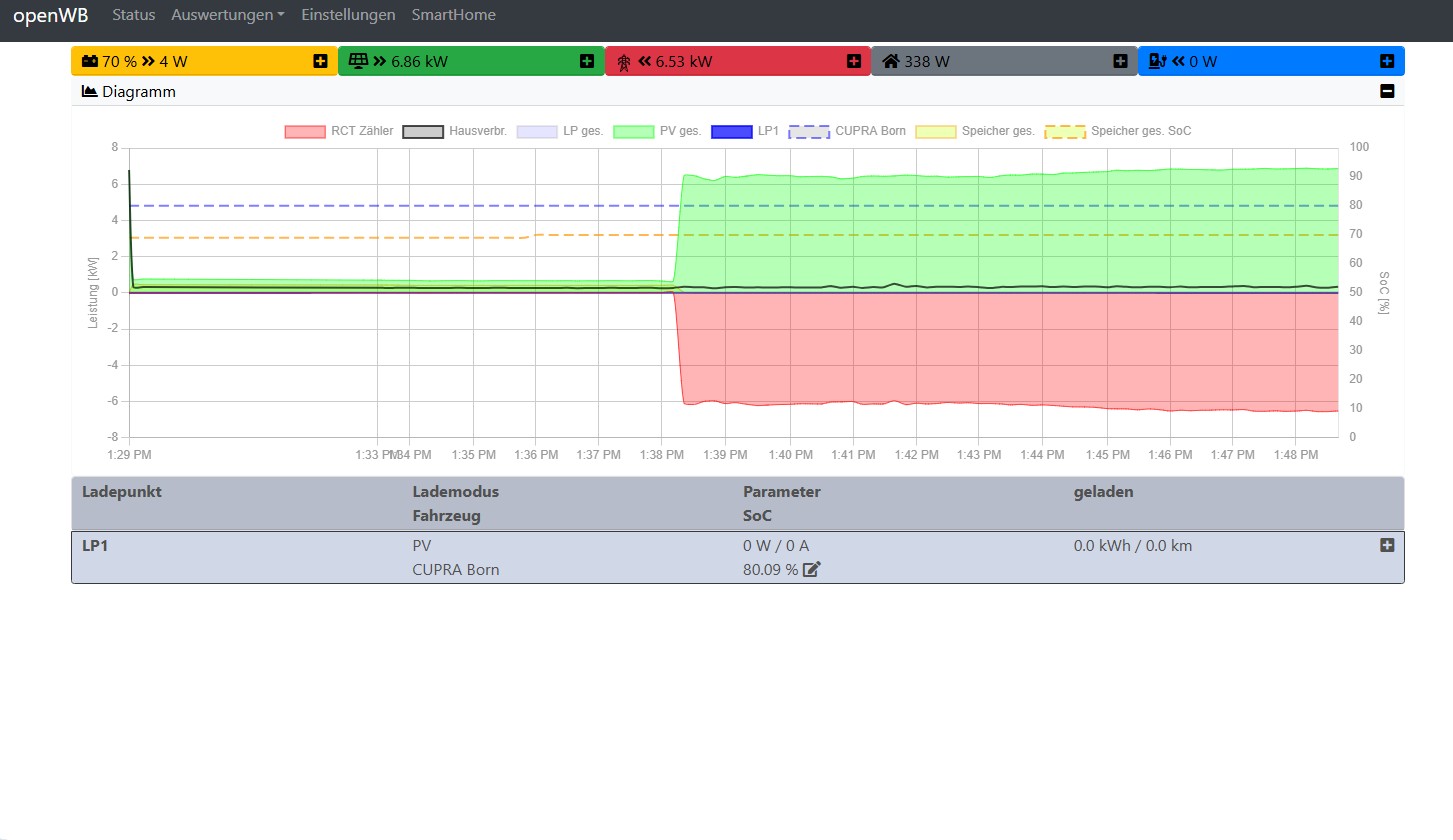
Task: Expand the green PV power tile
Action: click(x=587, y=61)
